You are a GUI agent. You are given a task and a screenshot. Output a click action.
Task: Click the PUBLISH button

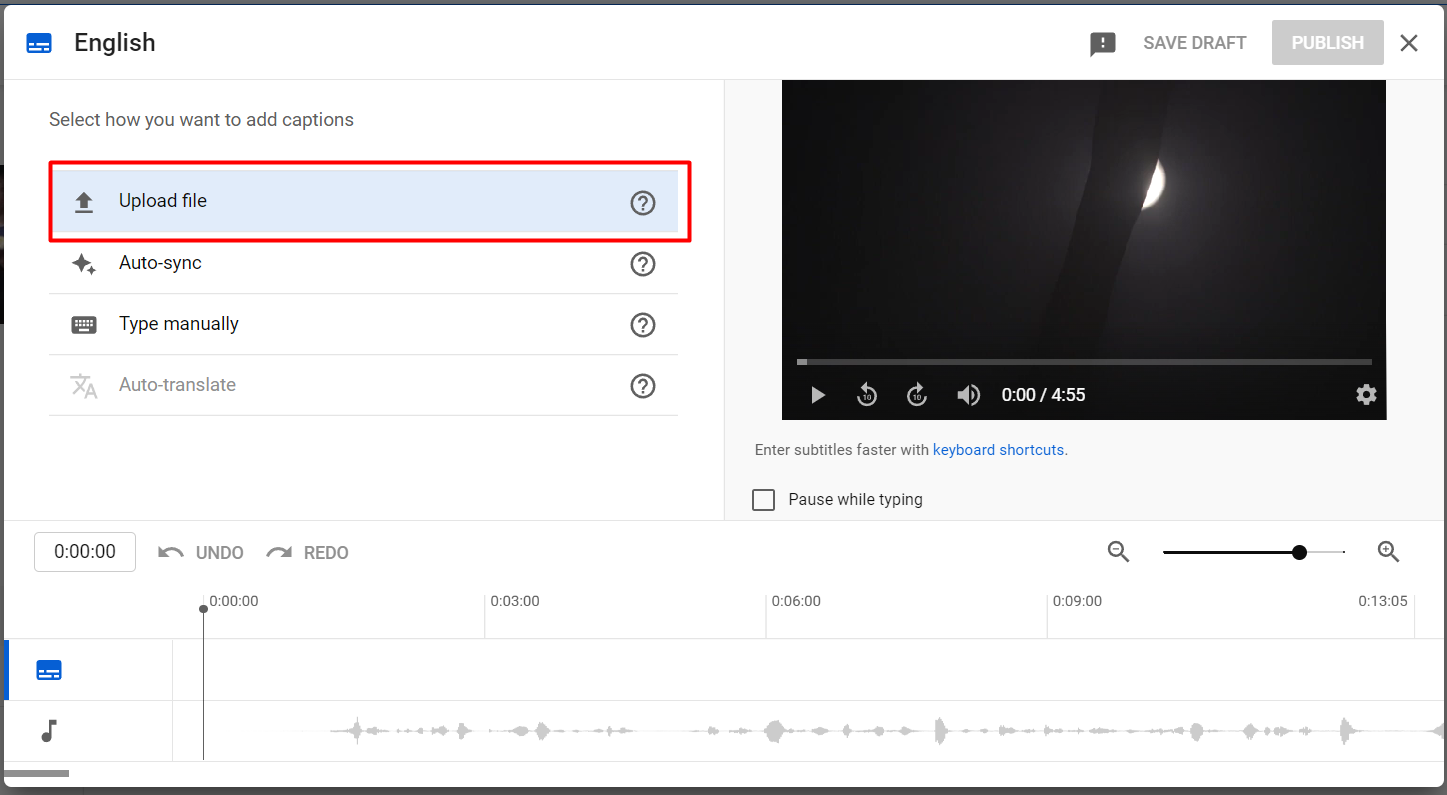pos(1328,43)
